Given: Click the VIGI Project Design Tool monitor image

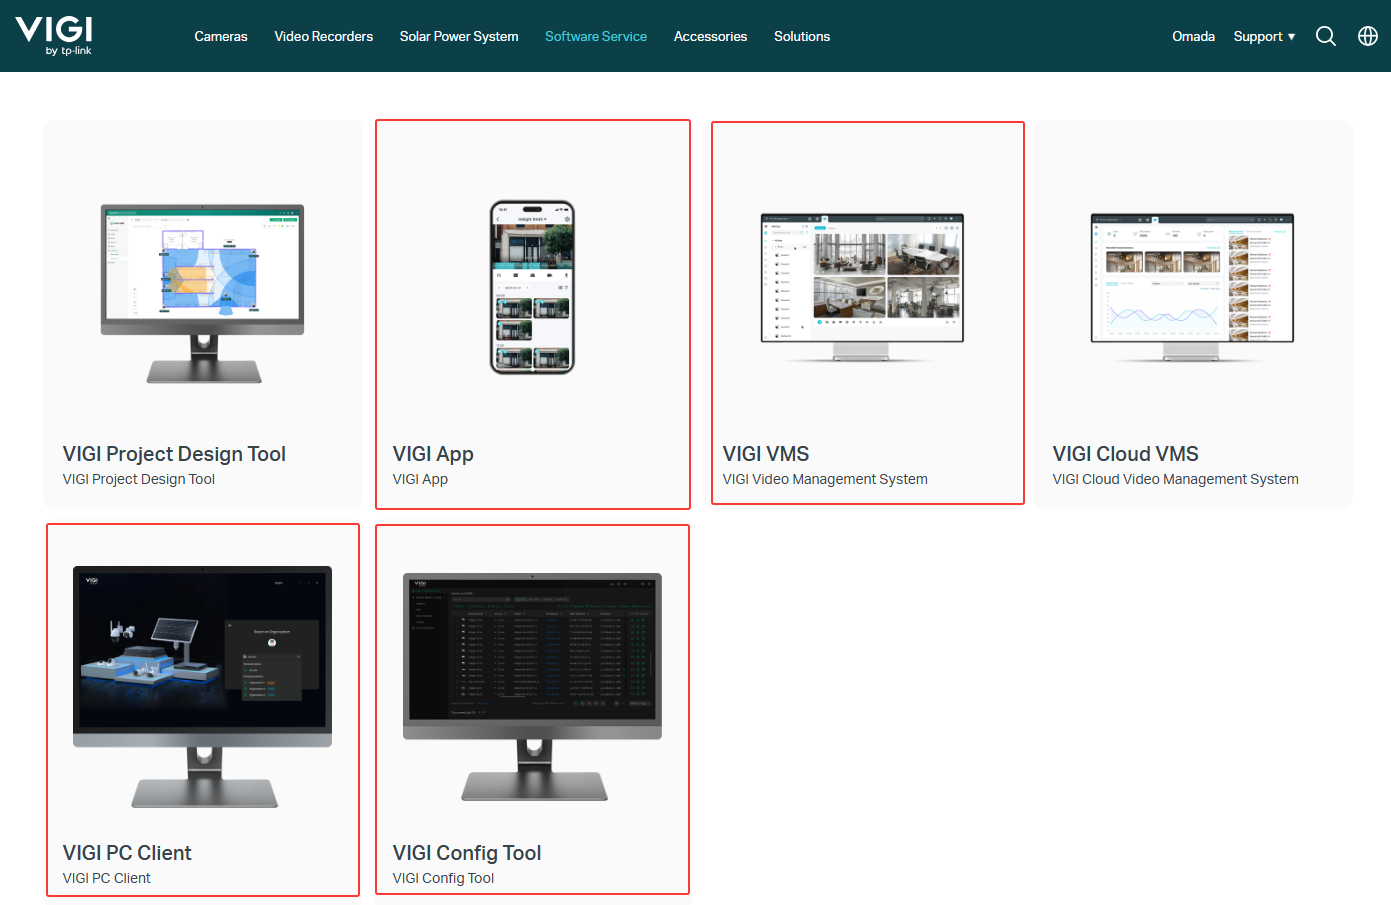Looking at the screenshot, I should coord(203,294).
